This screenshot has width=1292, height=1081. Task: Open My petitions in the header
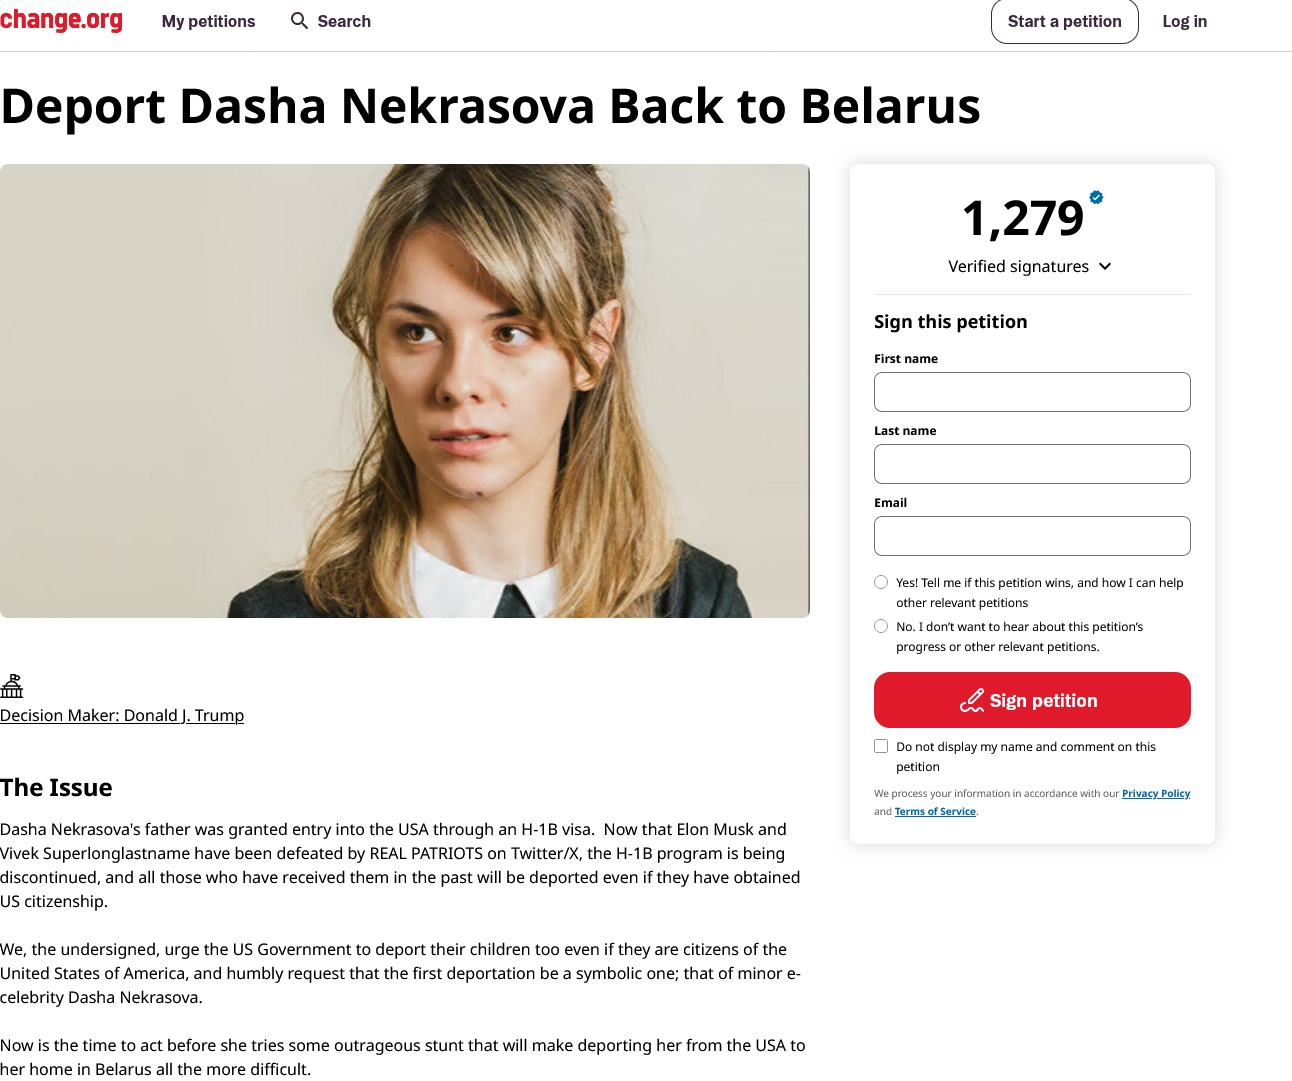(x=208, y=21)
